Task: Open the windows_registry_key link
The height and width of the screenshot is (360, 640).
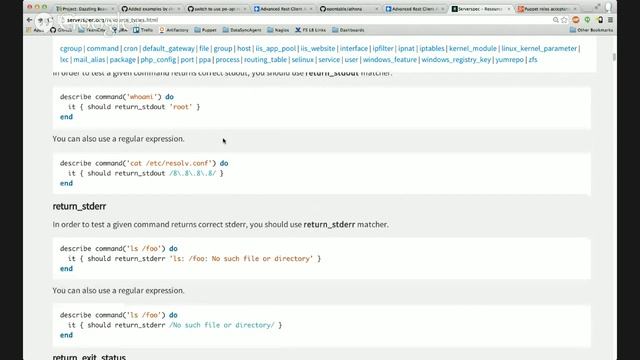Action: (x=456, y=59)
